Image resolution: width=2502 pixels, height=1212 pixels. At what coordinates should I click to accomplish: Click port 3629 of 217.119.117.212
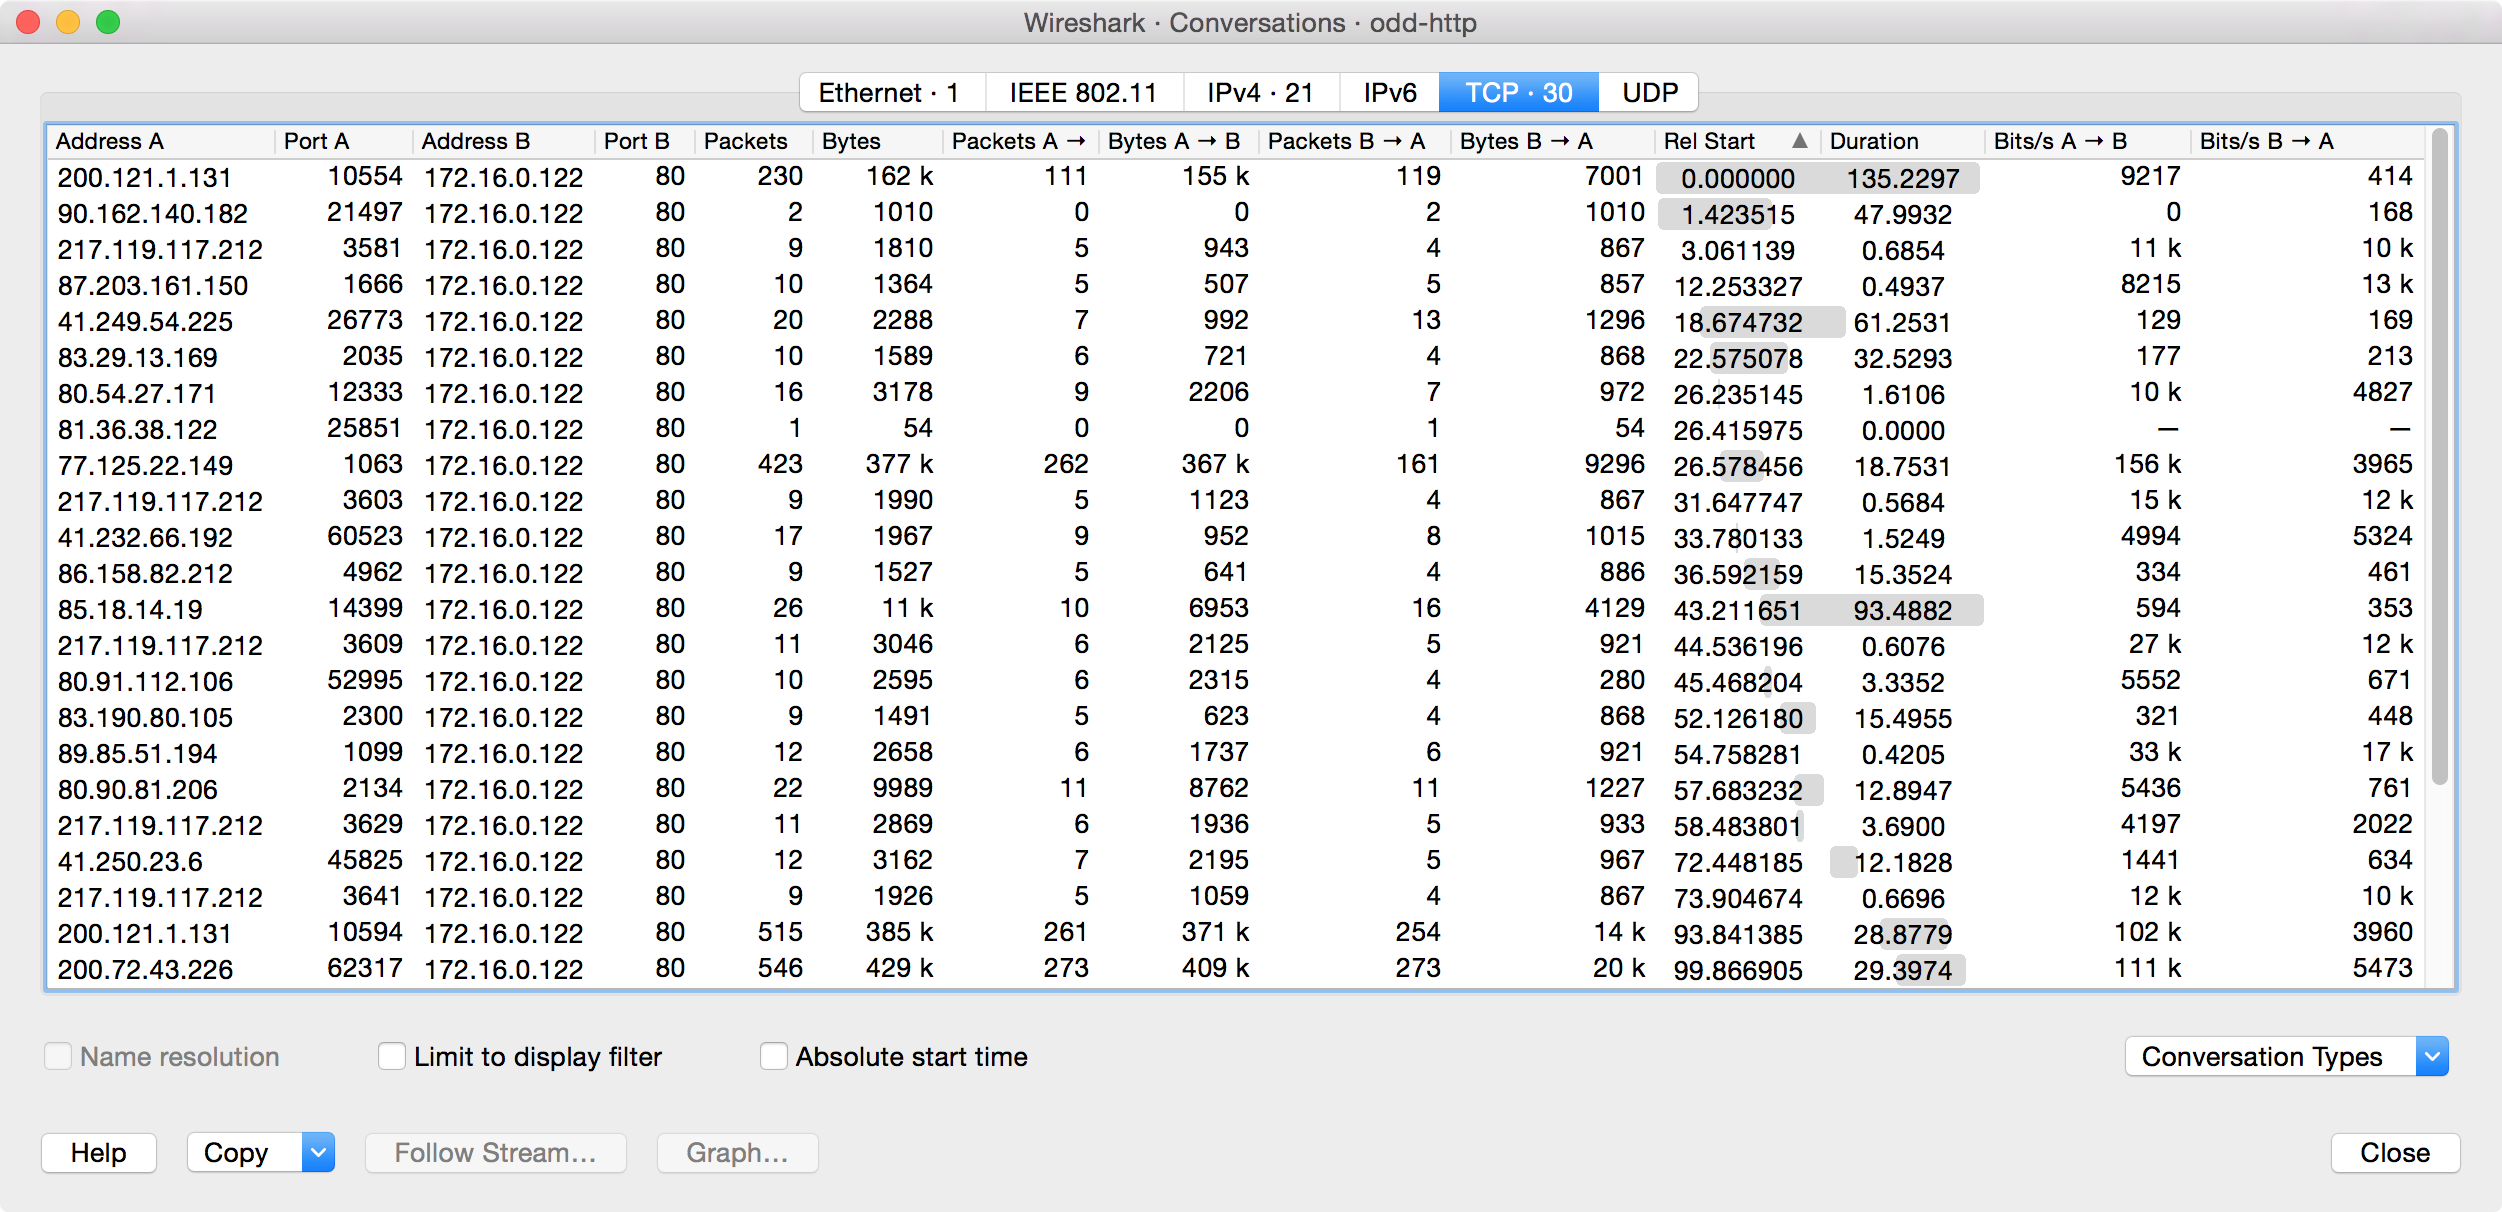372,824
